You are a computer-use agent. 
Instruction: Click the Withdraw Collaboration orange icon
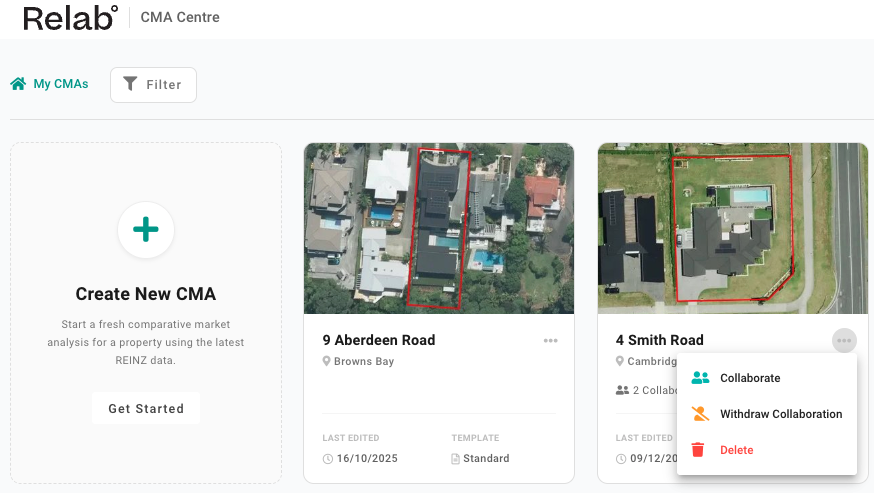[700, 414]
